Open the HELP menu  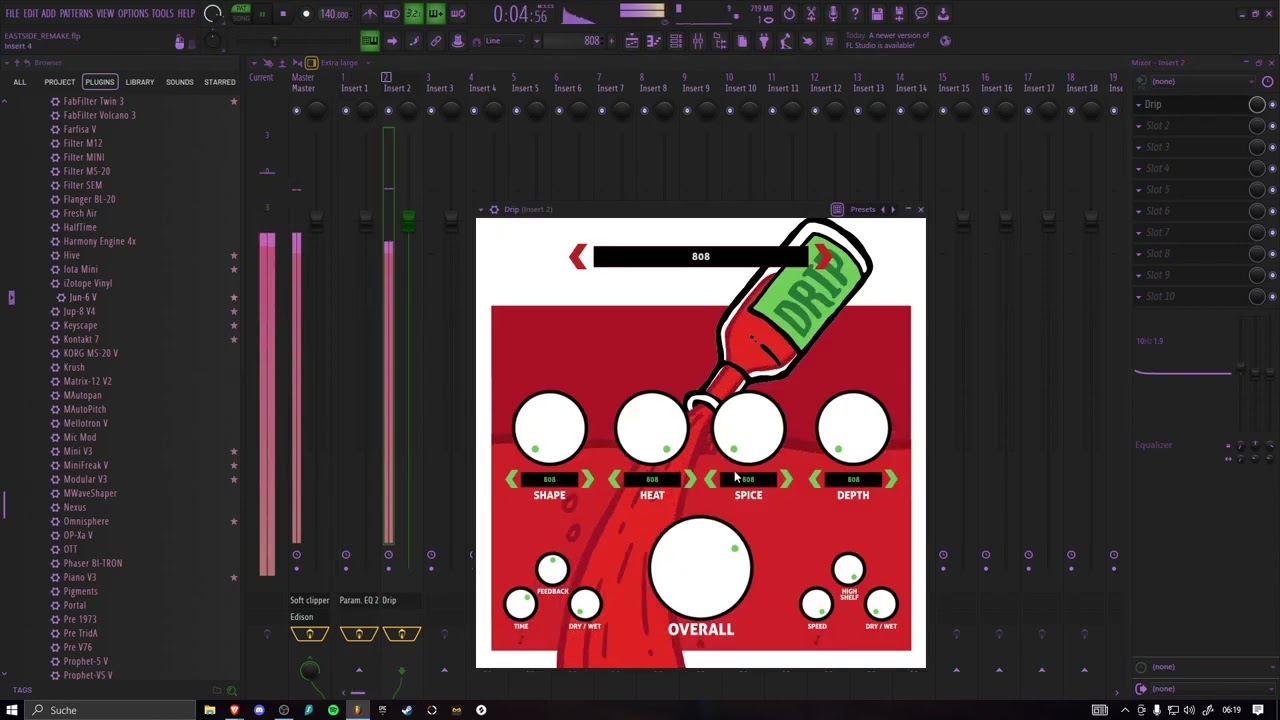pyautogui.click(x=187, y=14)
